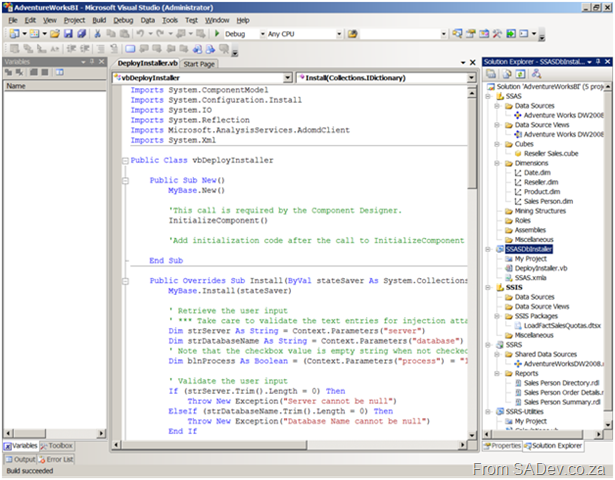Open the Find combo box dropdown arrow
The width and height of the screenshot is (615, 480).
tap(444, 34)
